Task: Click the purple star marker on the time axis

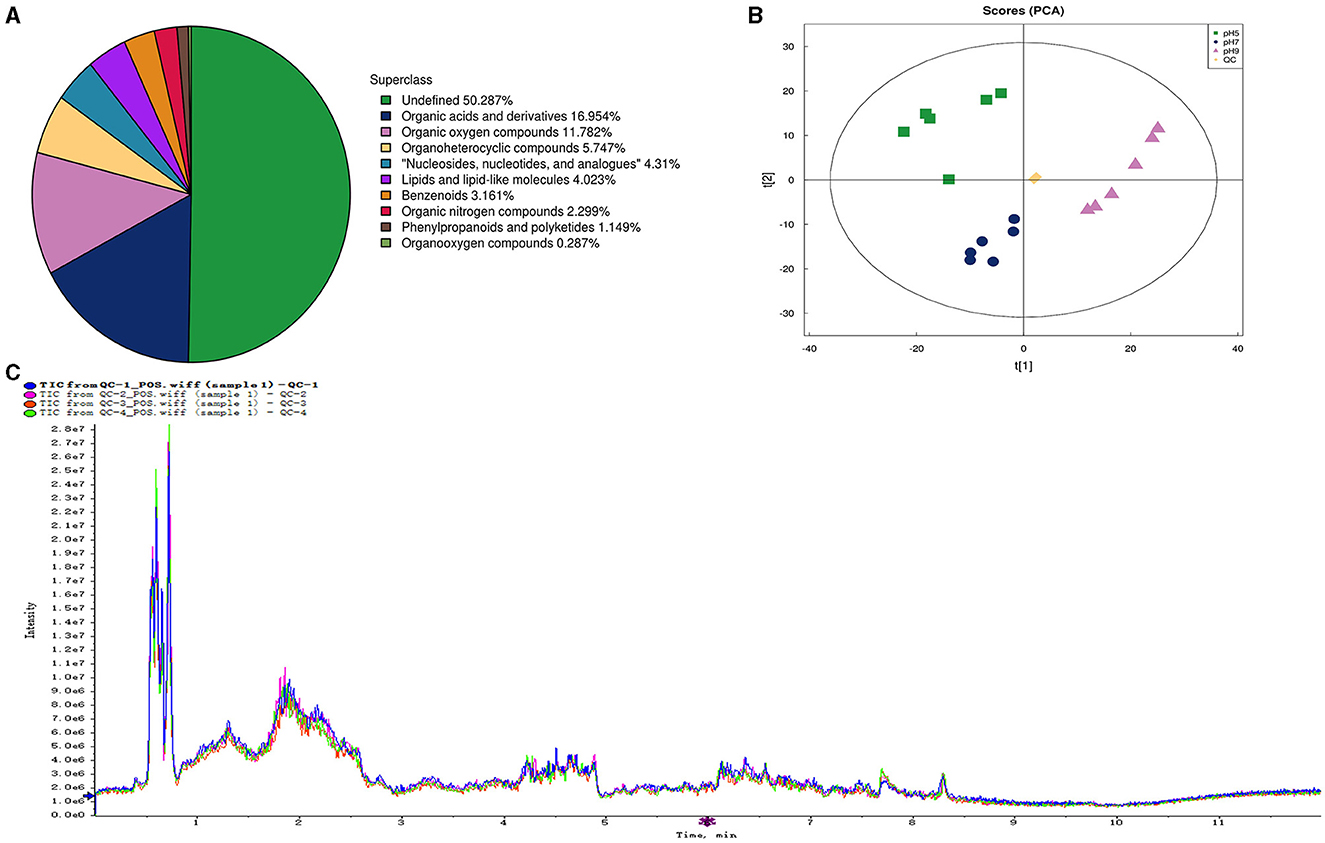Action: pos(707,821)
